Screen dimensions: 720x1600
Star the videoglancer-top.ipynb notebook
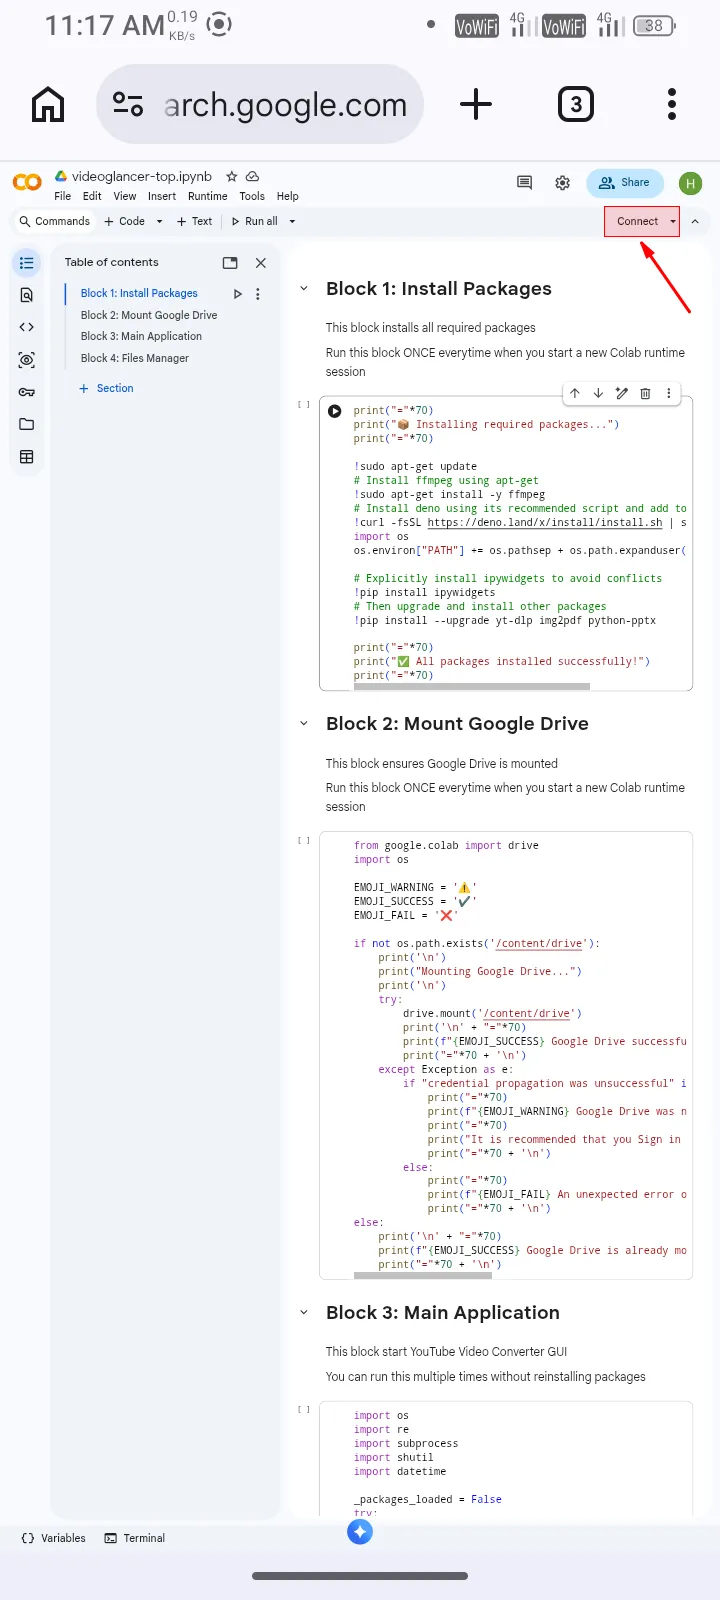[232, 176]
